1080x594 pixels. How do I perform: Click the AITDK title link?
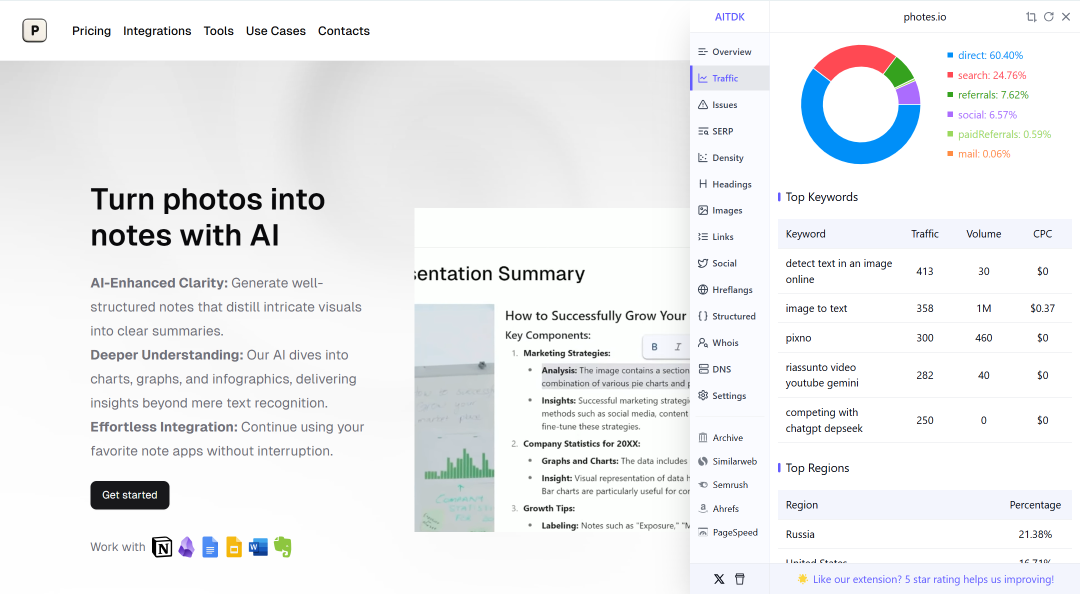(x=729, y=17)
